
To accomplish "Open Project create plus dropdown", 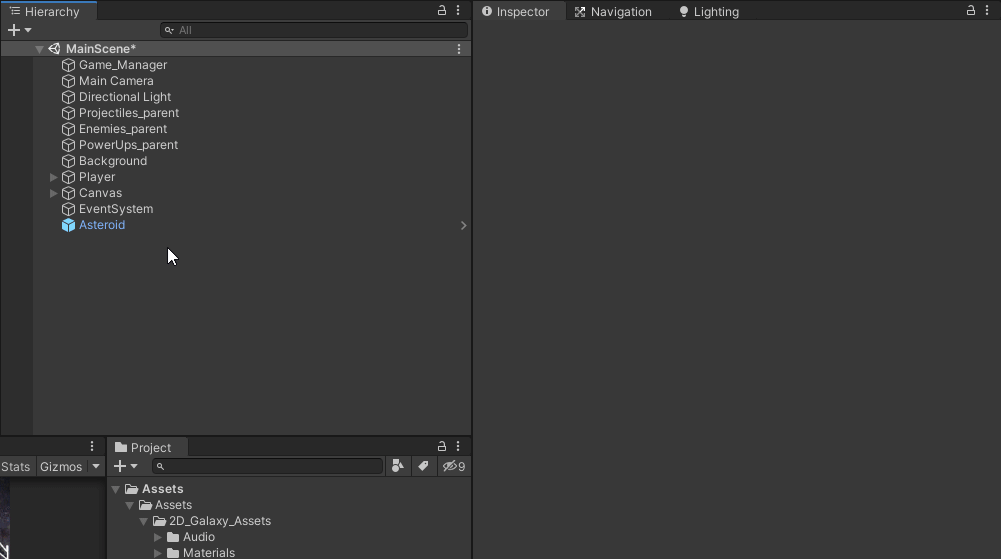I will (125, 466).
